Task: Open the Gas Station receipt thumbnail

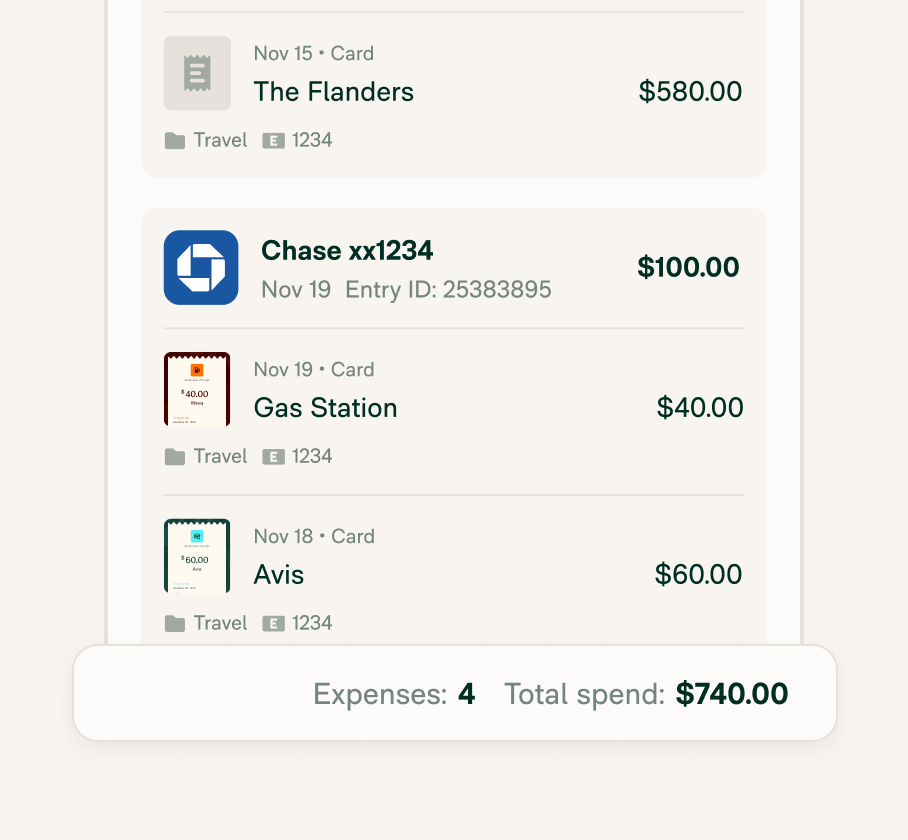Action: [197, 389]
